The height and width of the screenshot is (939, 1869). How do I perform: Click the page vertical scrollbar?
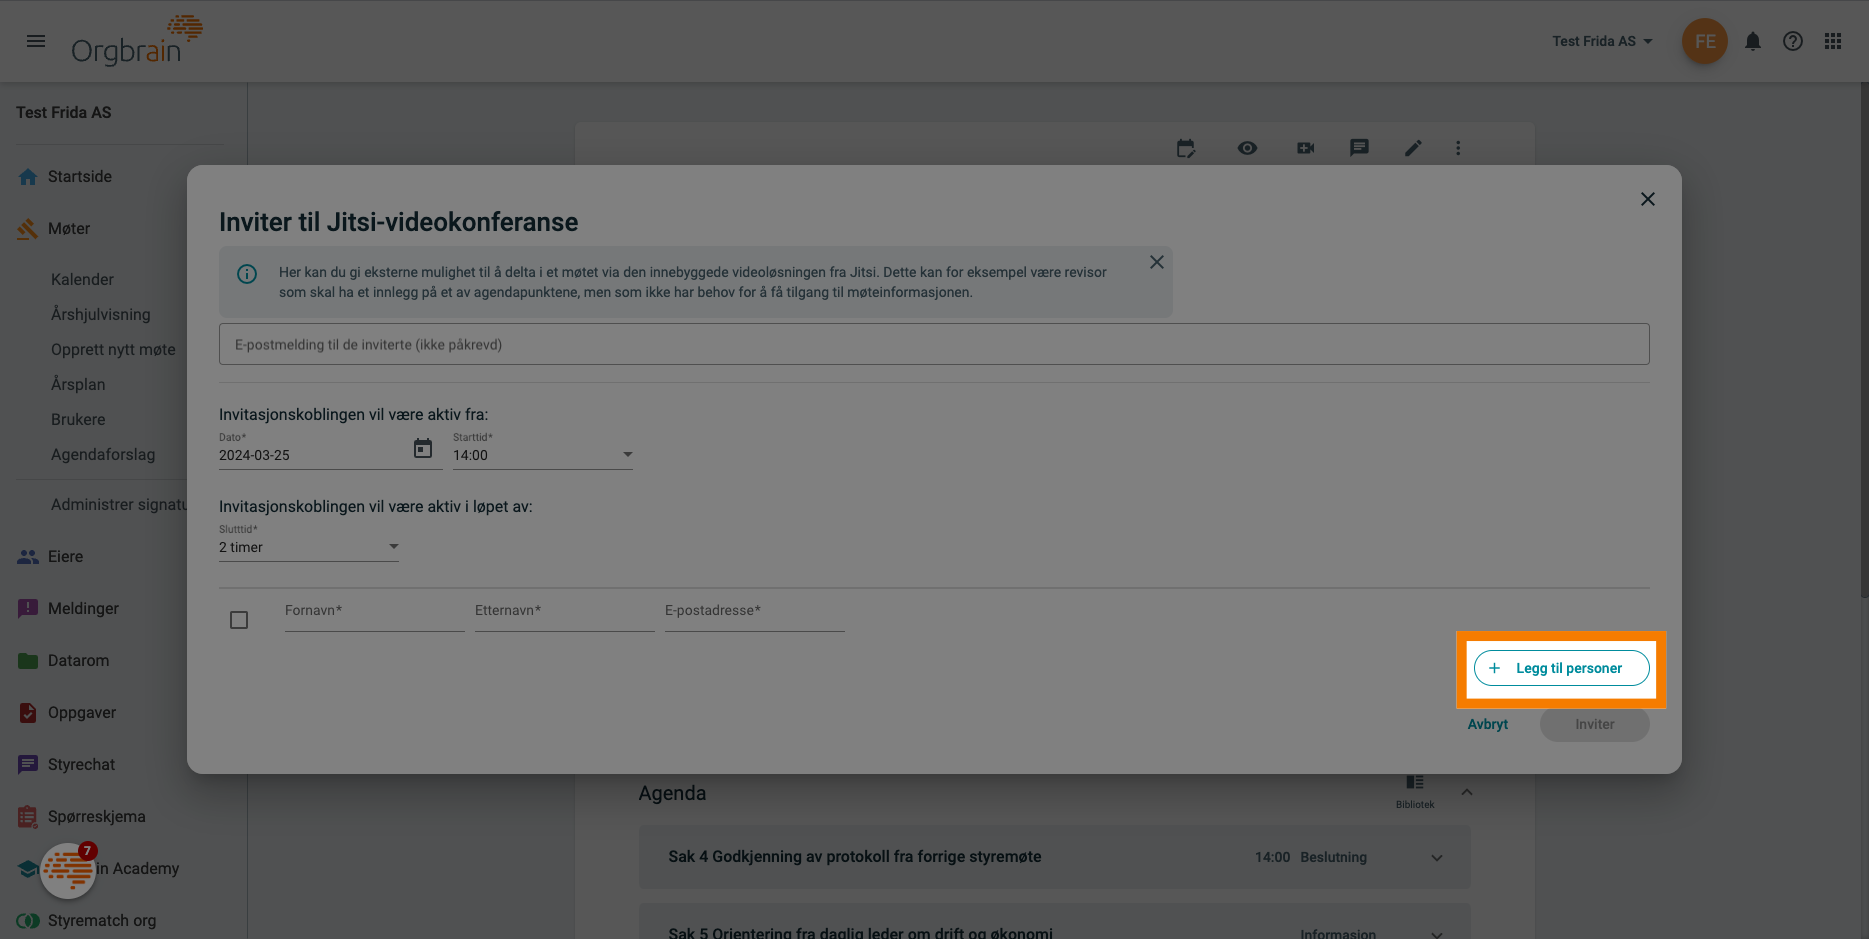pos(1864,340)
